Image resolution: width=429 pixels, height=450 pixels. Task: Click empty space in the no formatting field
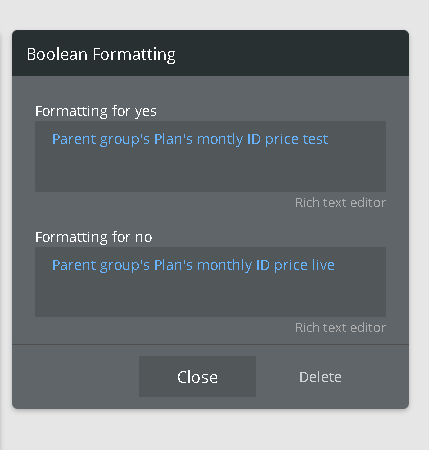[x=210, y=297]
